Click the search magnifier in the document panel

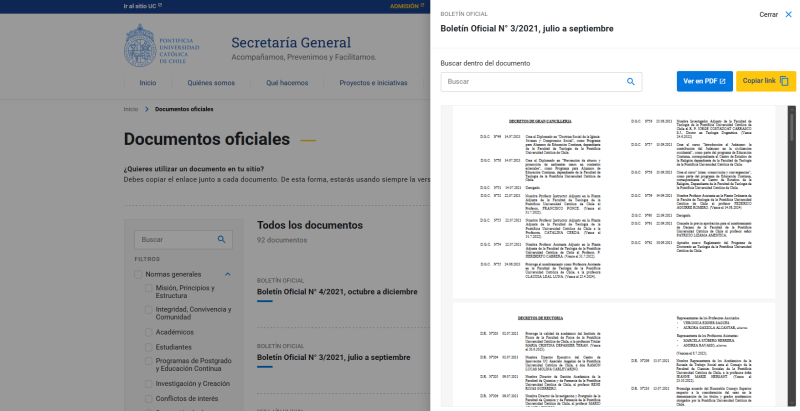tap(631, 82)
